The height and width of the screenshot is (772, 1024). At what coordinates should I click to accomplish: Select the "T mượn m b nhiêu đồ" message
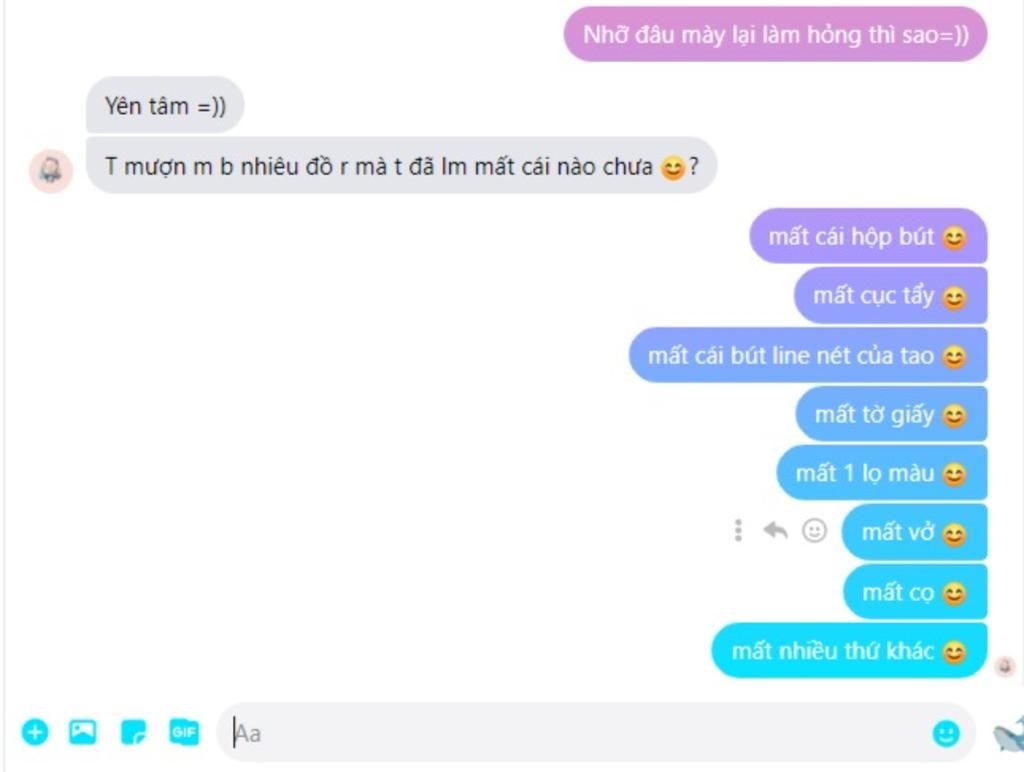coord(402,166)
